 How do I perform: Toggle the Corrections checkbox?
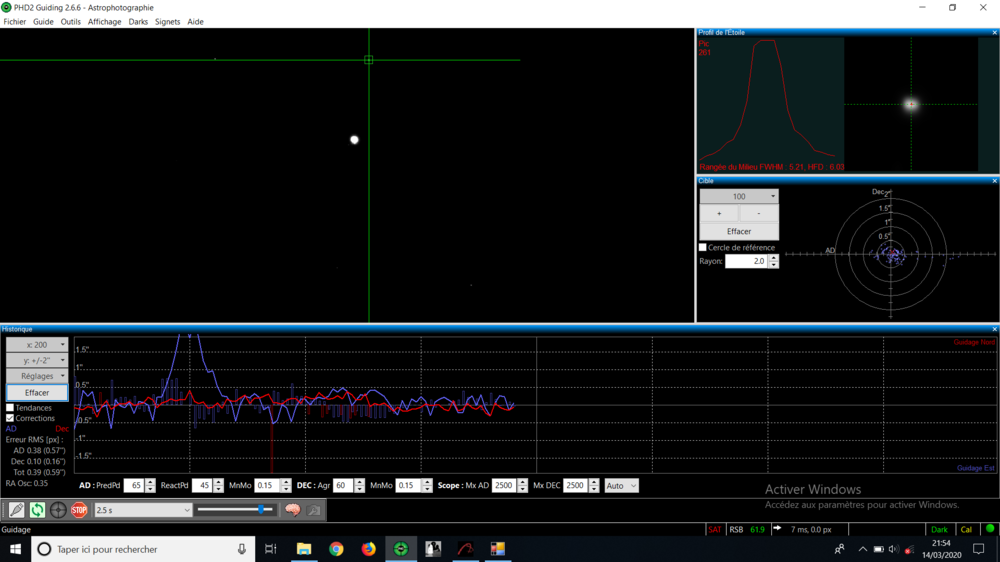click(x=10, y=418)
